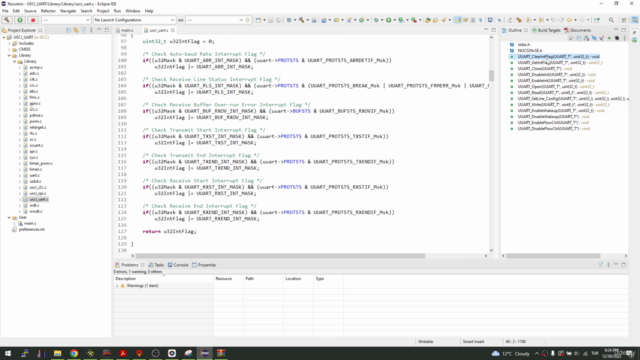Image resolution: width=640 pixels, height=360 pixels.
Task: Click the launch target settings gear icon
Action: (x=248, y=20)
